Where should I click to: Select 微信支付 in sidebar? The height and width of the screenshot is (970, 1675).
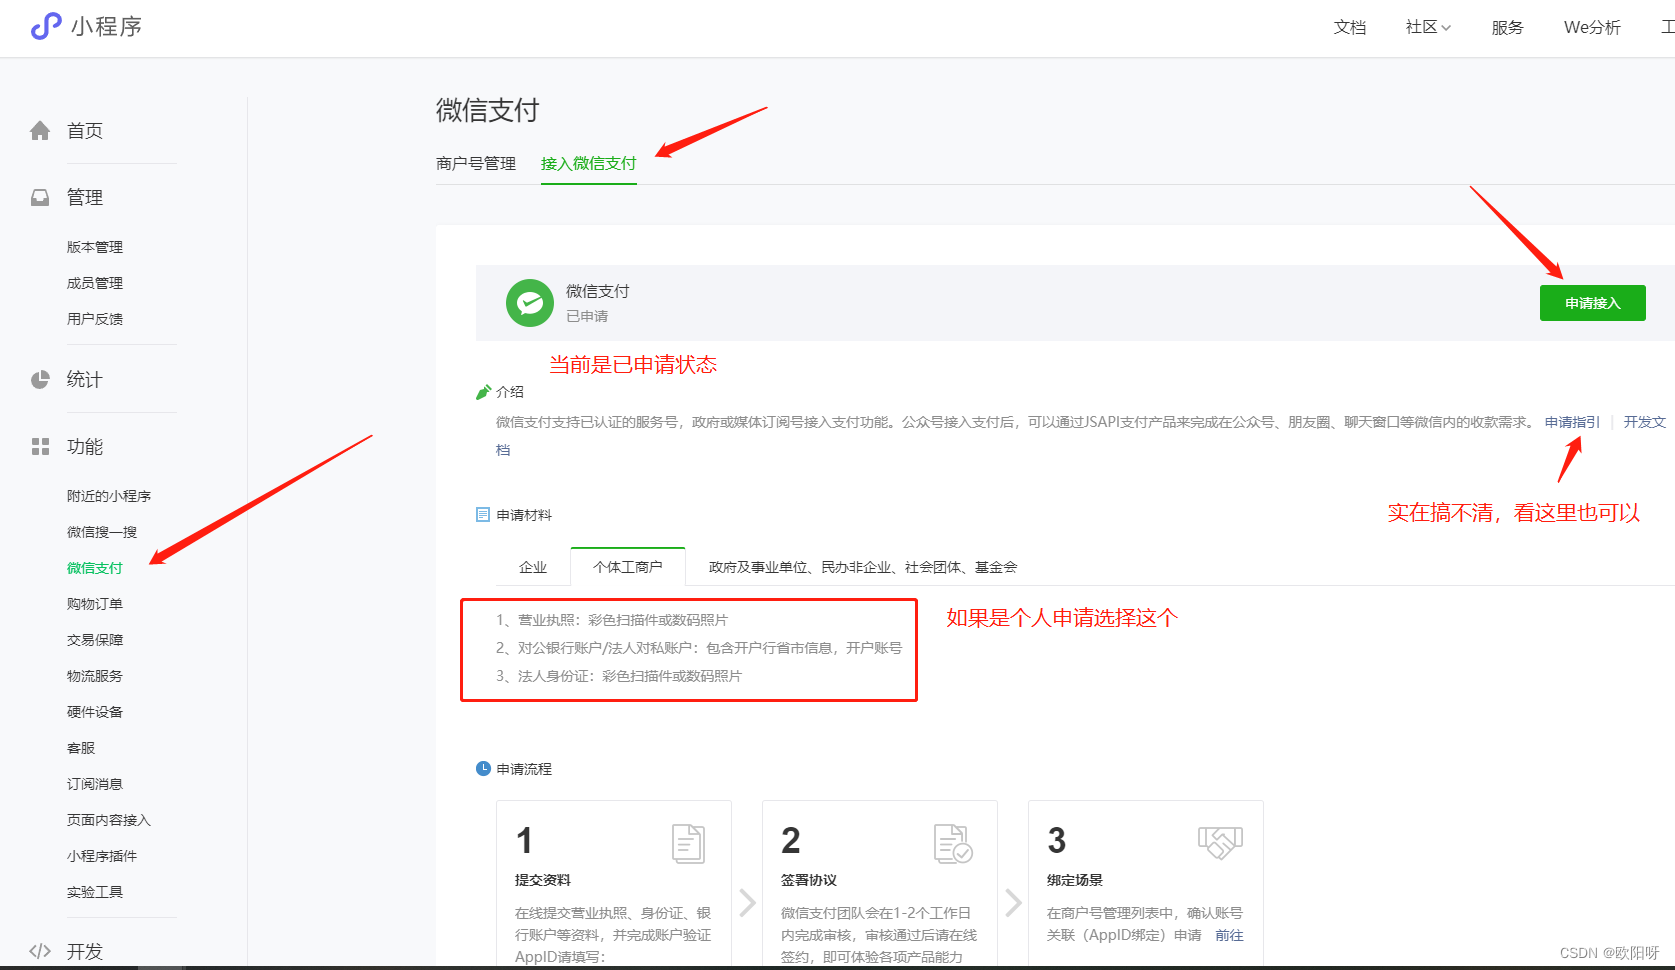95,568
